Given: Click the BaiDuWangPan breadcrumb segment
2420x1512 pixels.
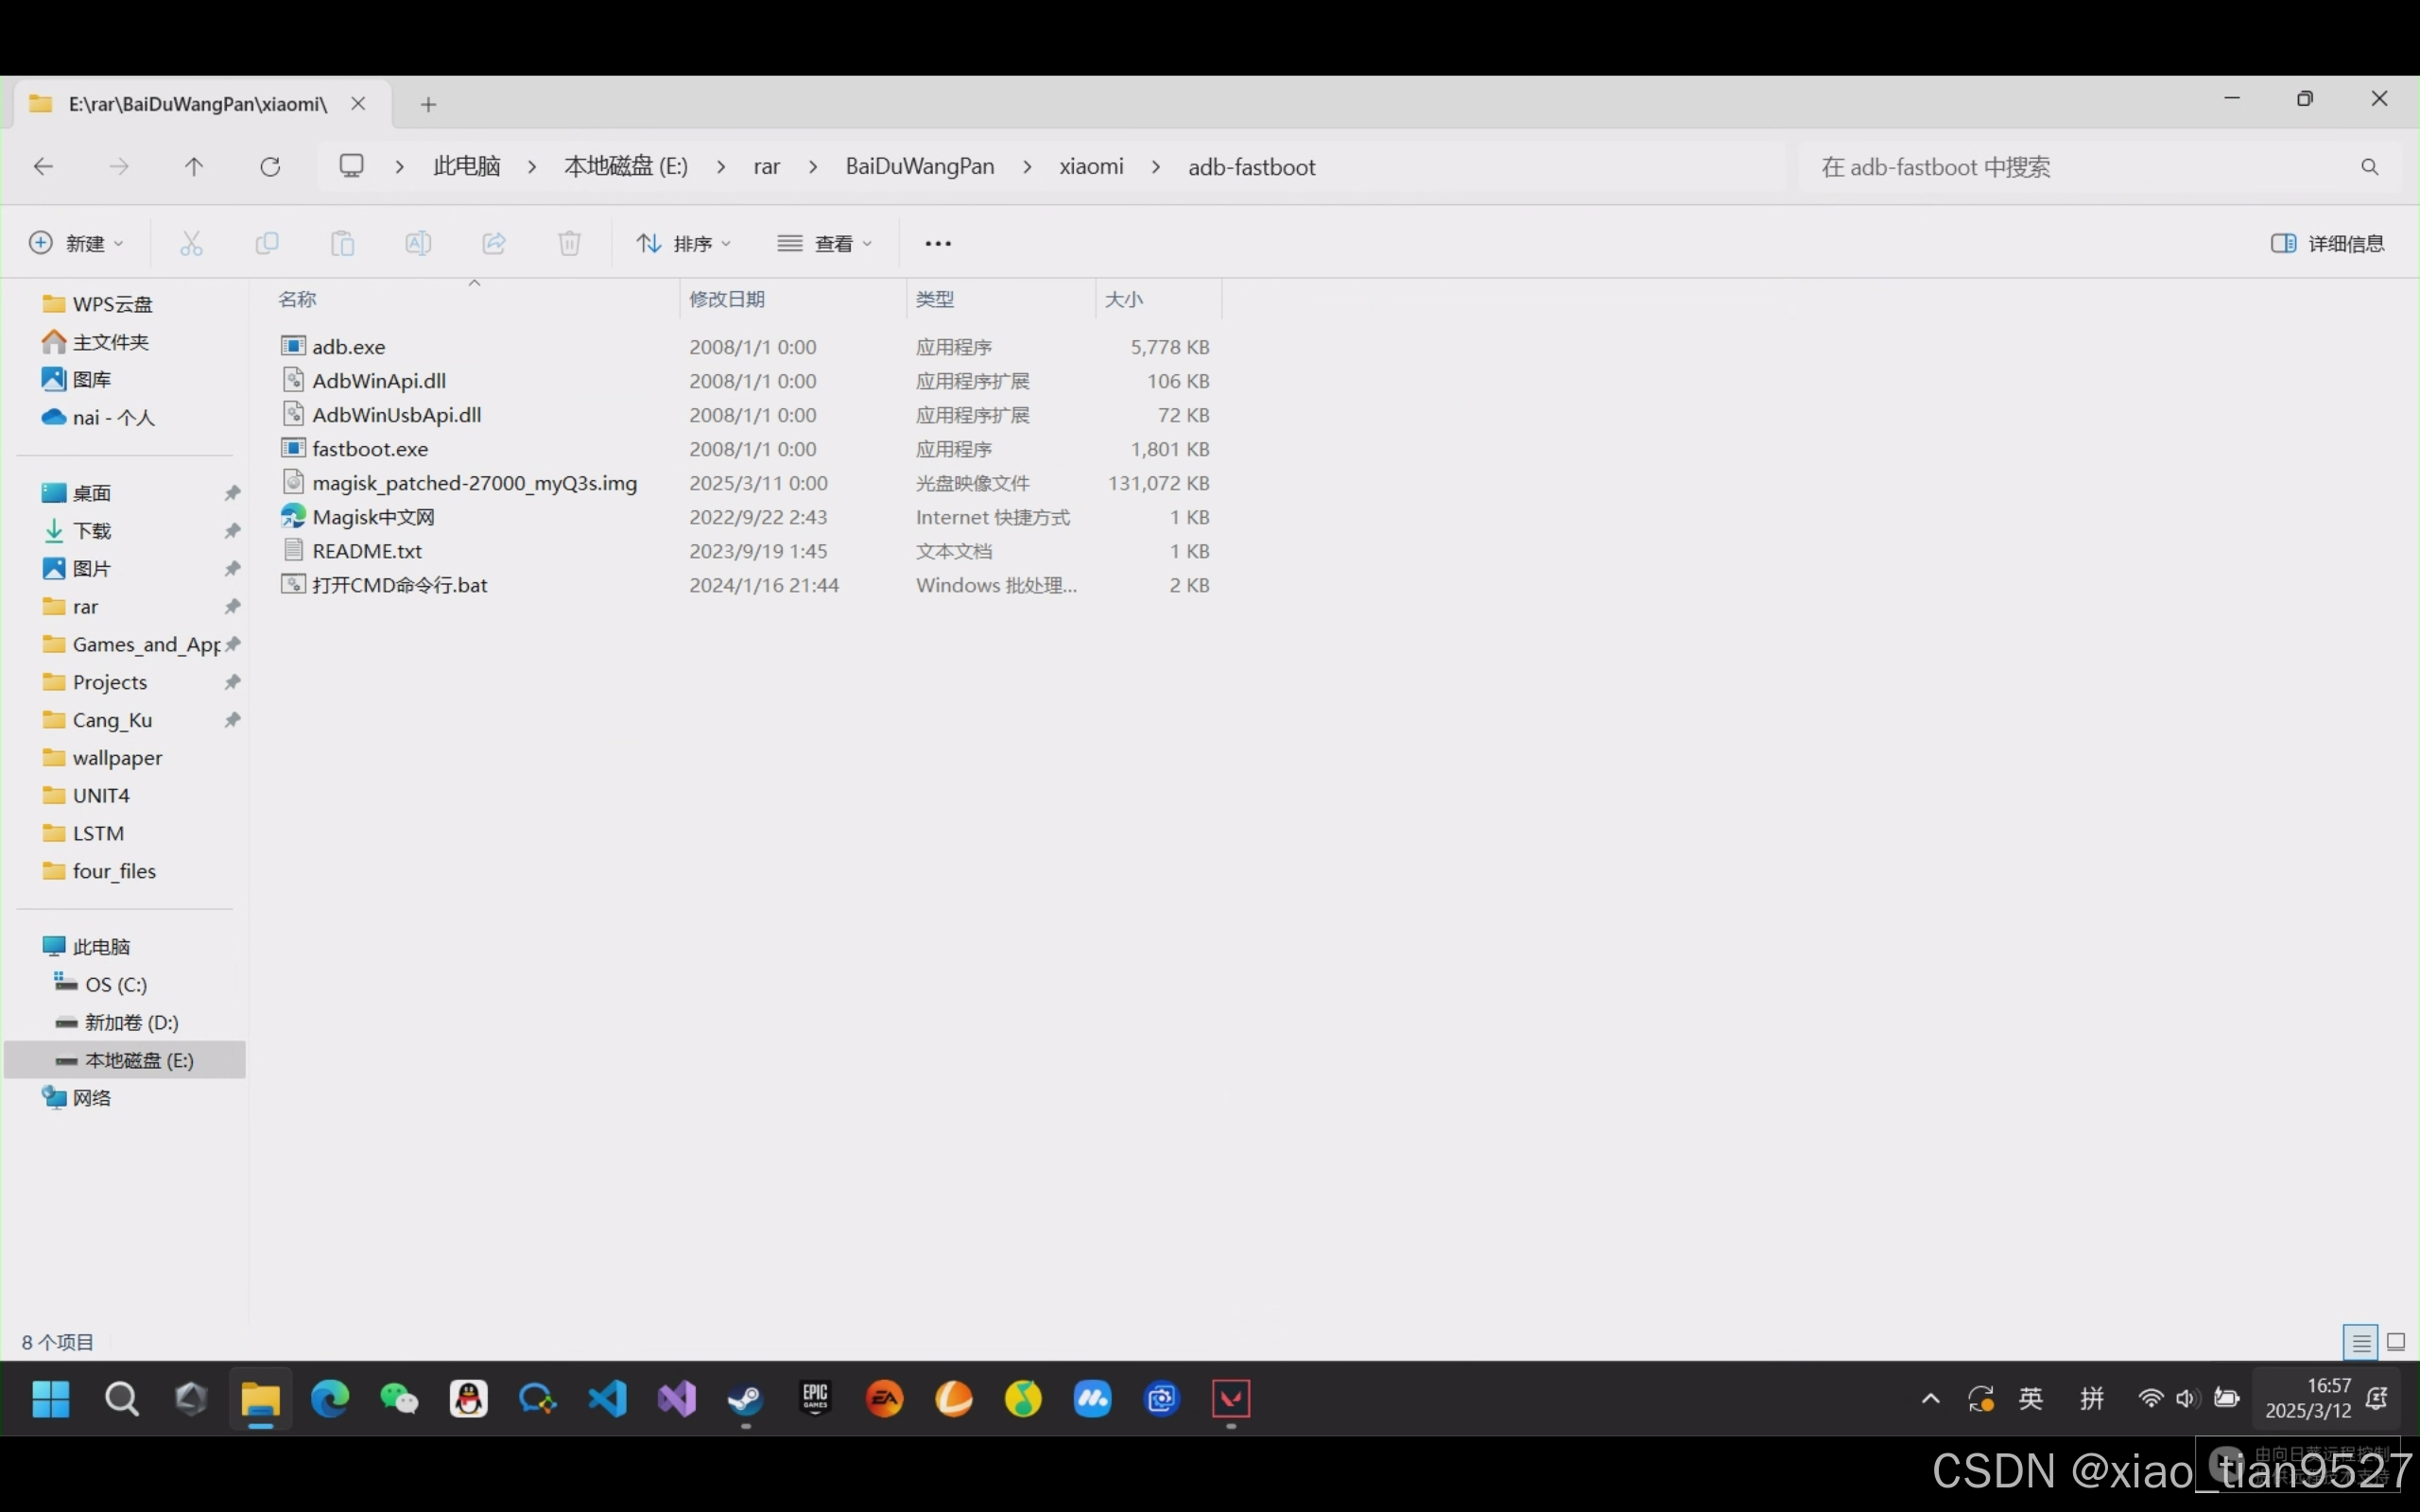Looking at the screenshot, I should (919, 167).
